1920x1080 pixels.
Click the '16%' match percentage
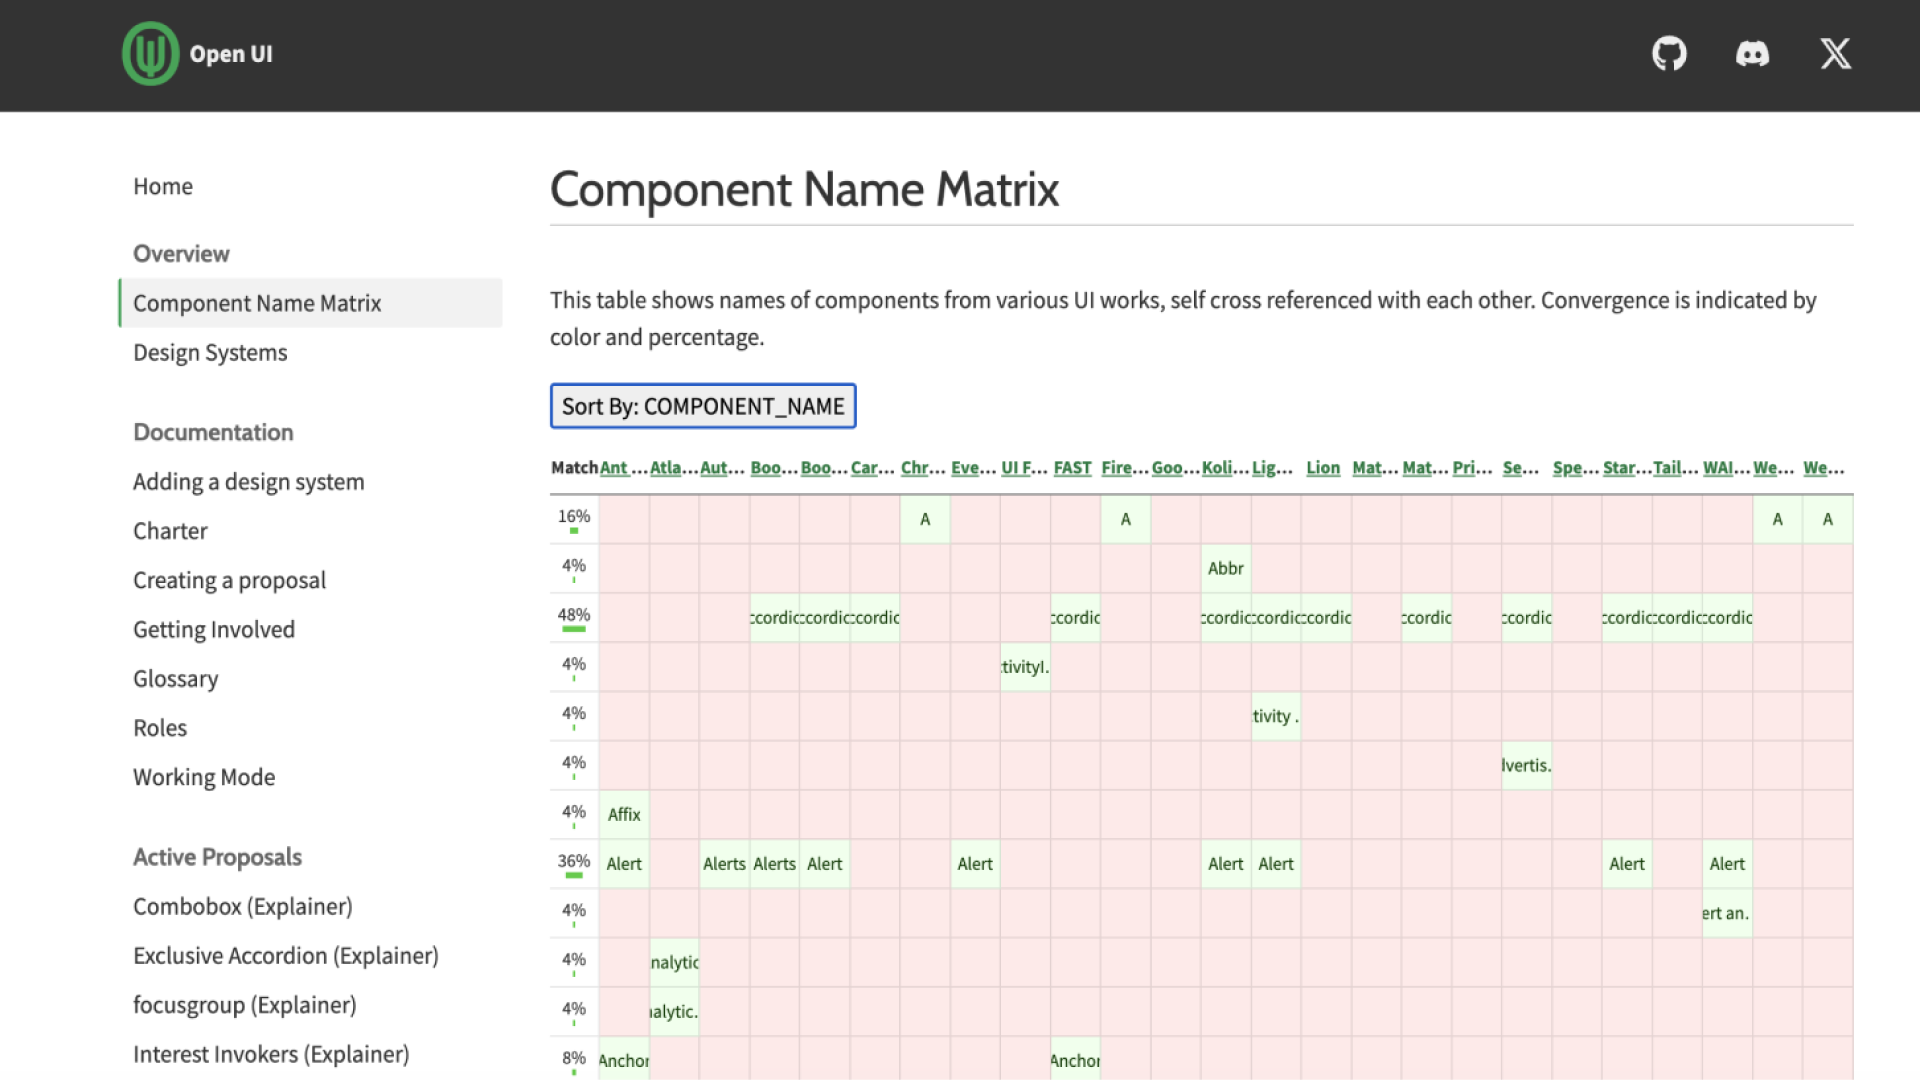pos(574,517)
